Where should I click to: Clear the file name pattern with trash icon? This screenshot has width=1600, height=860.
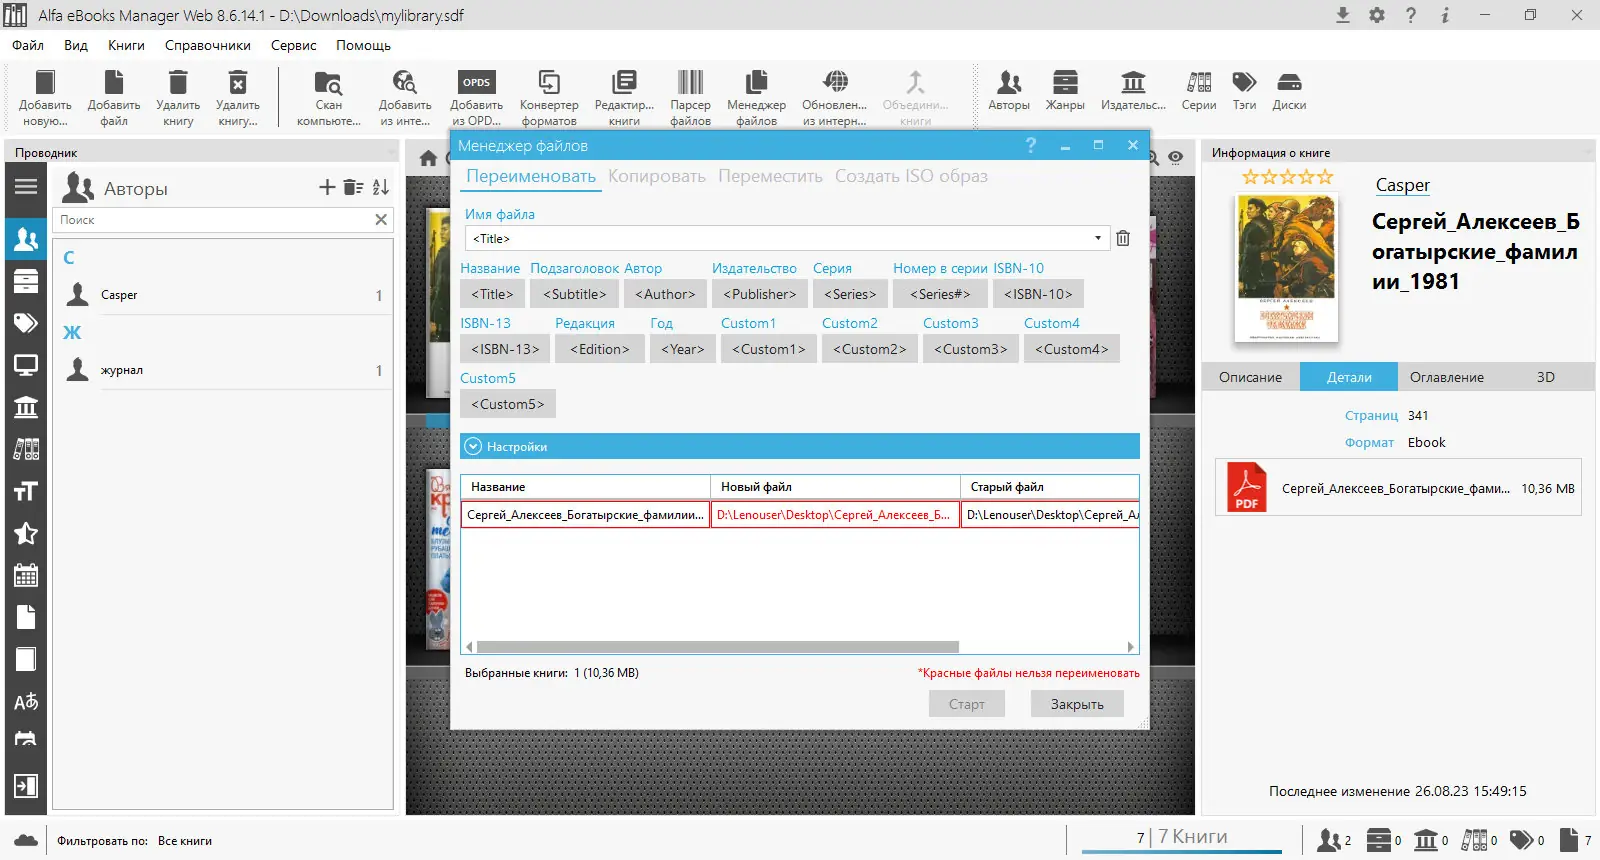click(1123, 239)
